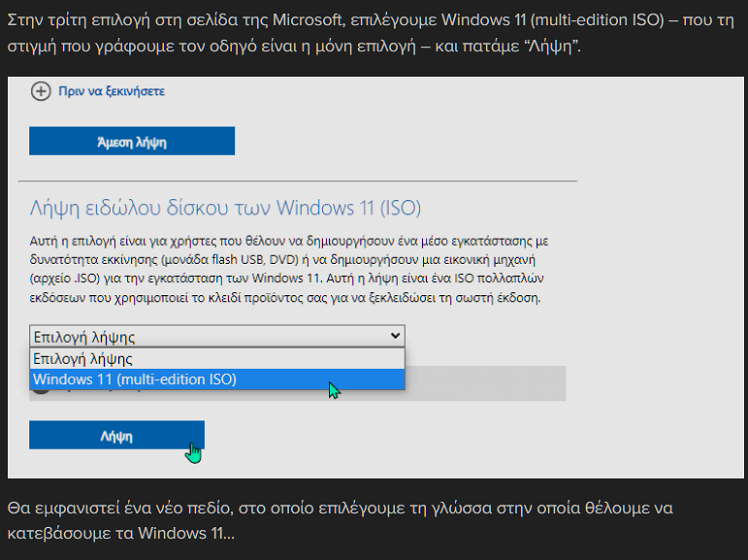Click the horizontal divider line below Άμεση λήψη

298,181
